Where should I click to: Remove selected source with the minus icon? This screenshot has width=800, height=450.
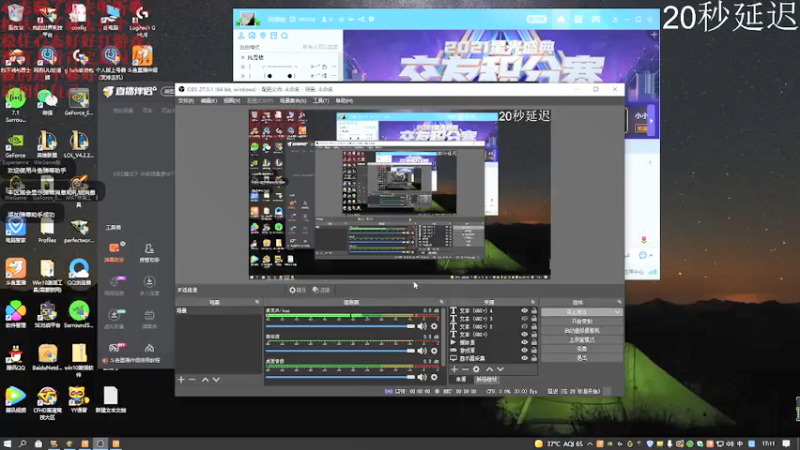(465, 369)
